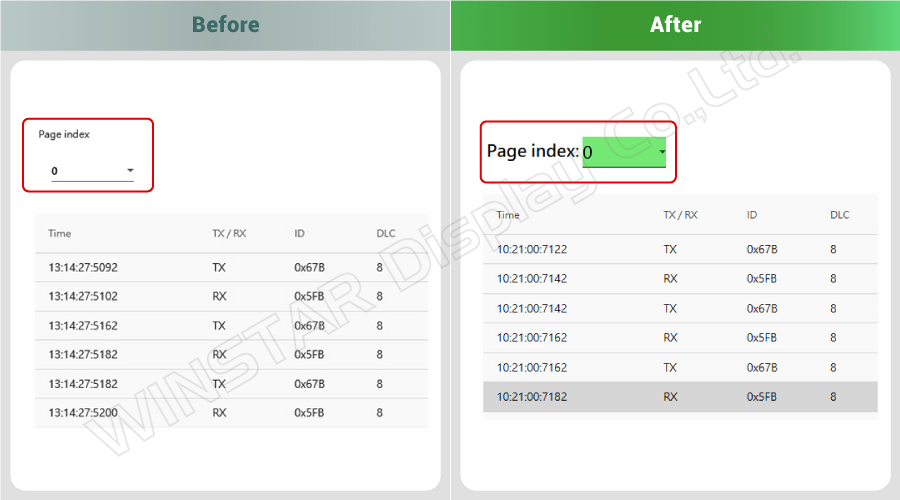This screenshot has height=500, width=900.
Task: Select the highlighted row 10:21:00:7182
Action: [x=680, y=397]
